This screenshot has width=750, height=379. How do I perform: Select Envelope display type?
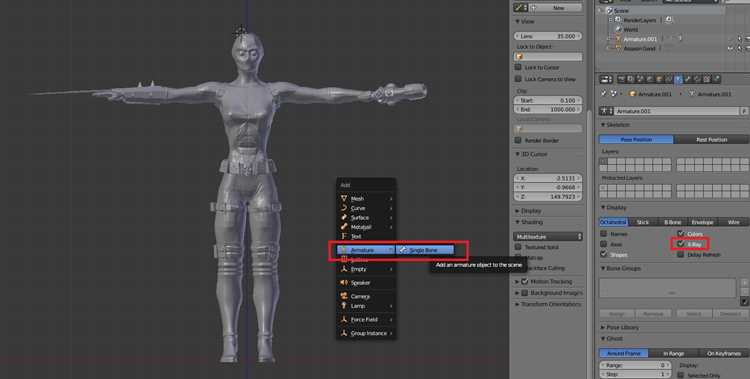pyautogui.click(x=702, y=222)
